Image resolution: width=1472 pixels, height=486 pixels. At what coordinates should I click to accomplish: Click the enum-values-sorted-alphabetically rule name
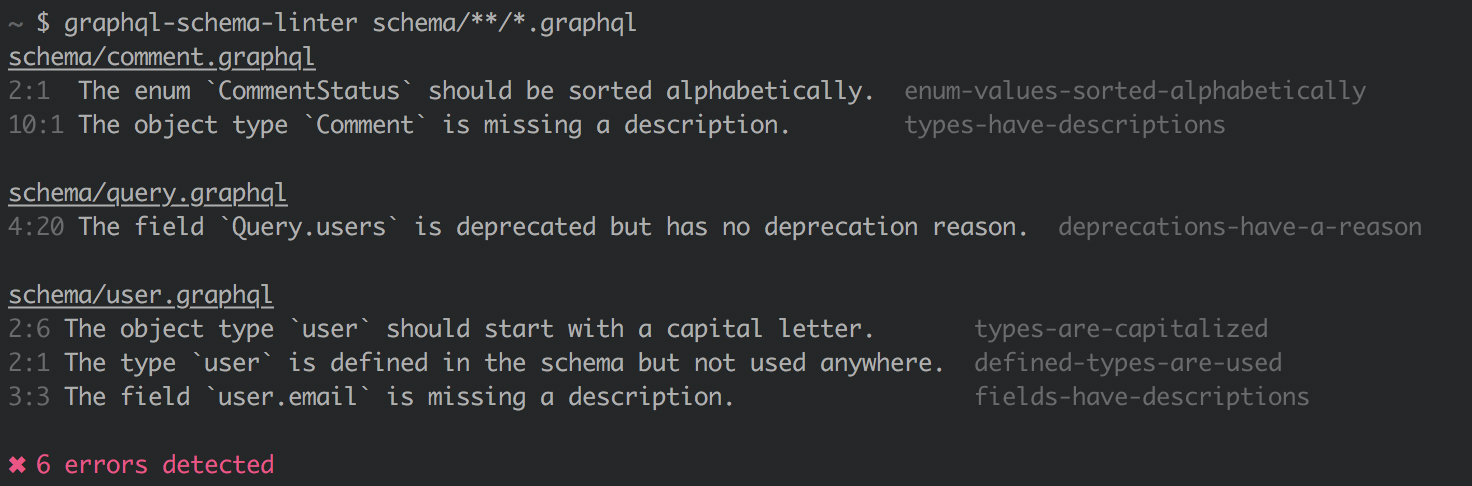coord(1135,91)
